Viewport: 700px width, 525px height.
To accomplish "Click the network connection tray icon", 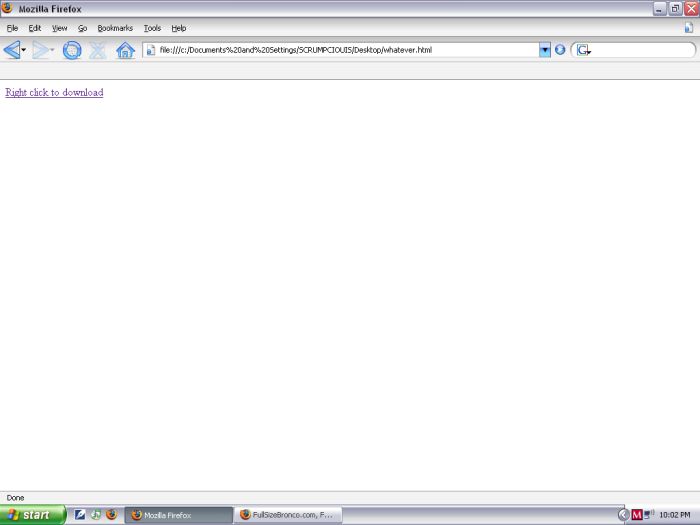I will point(649,515).
